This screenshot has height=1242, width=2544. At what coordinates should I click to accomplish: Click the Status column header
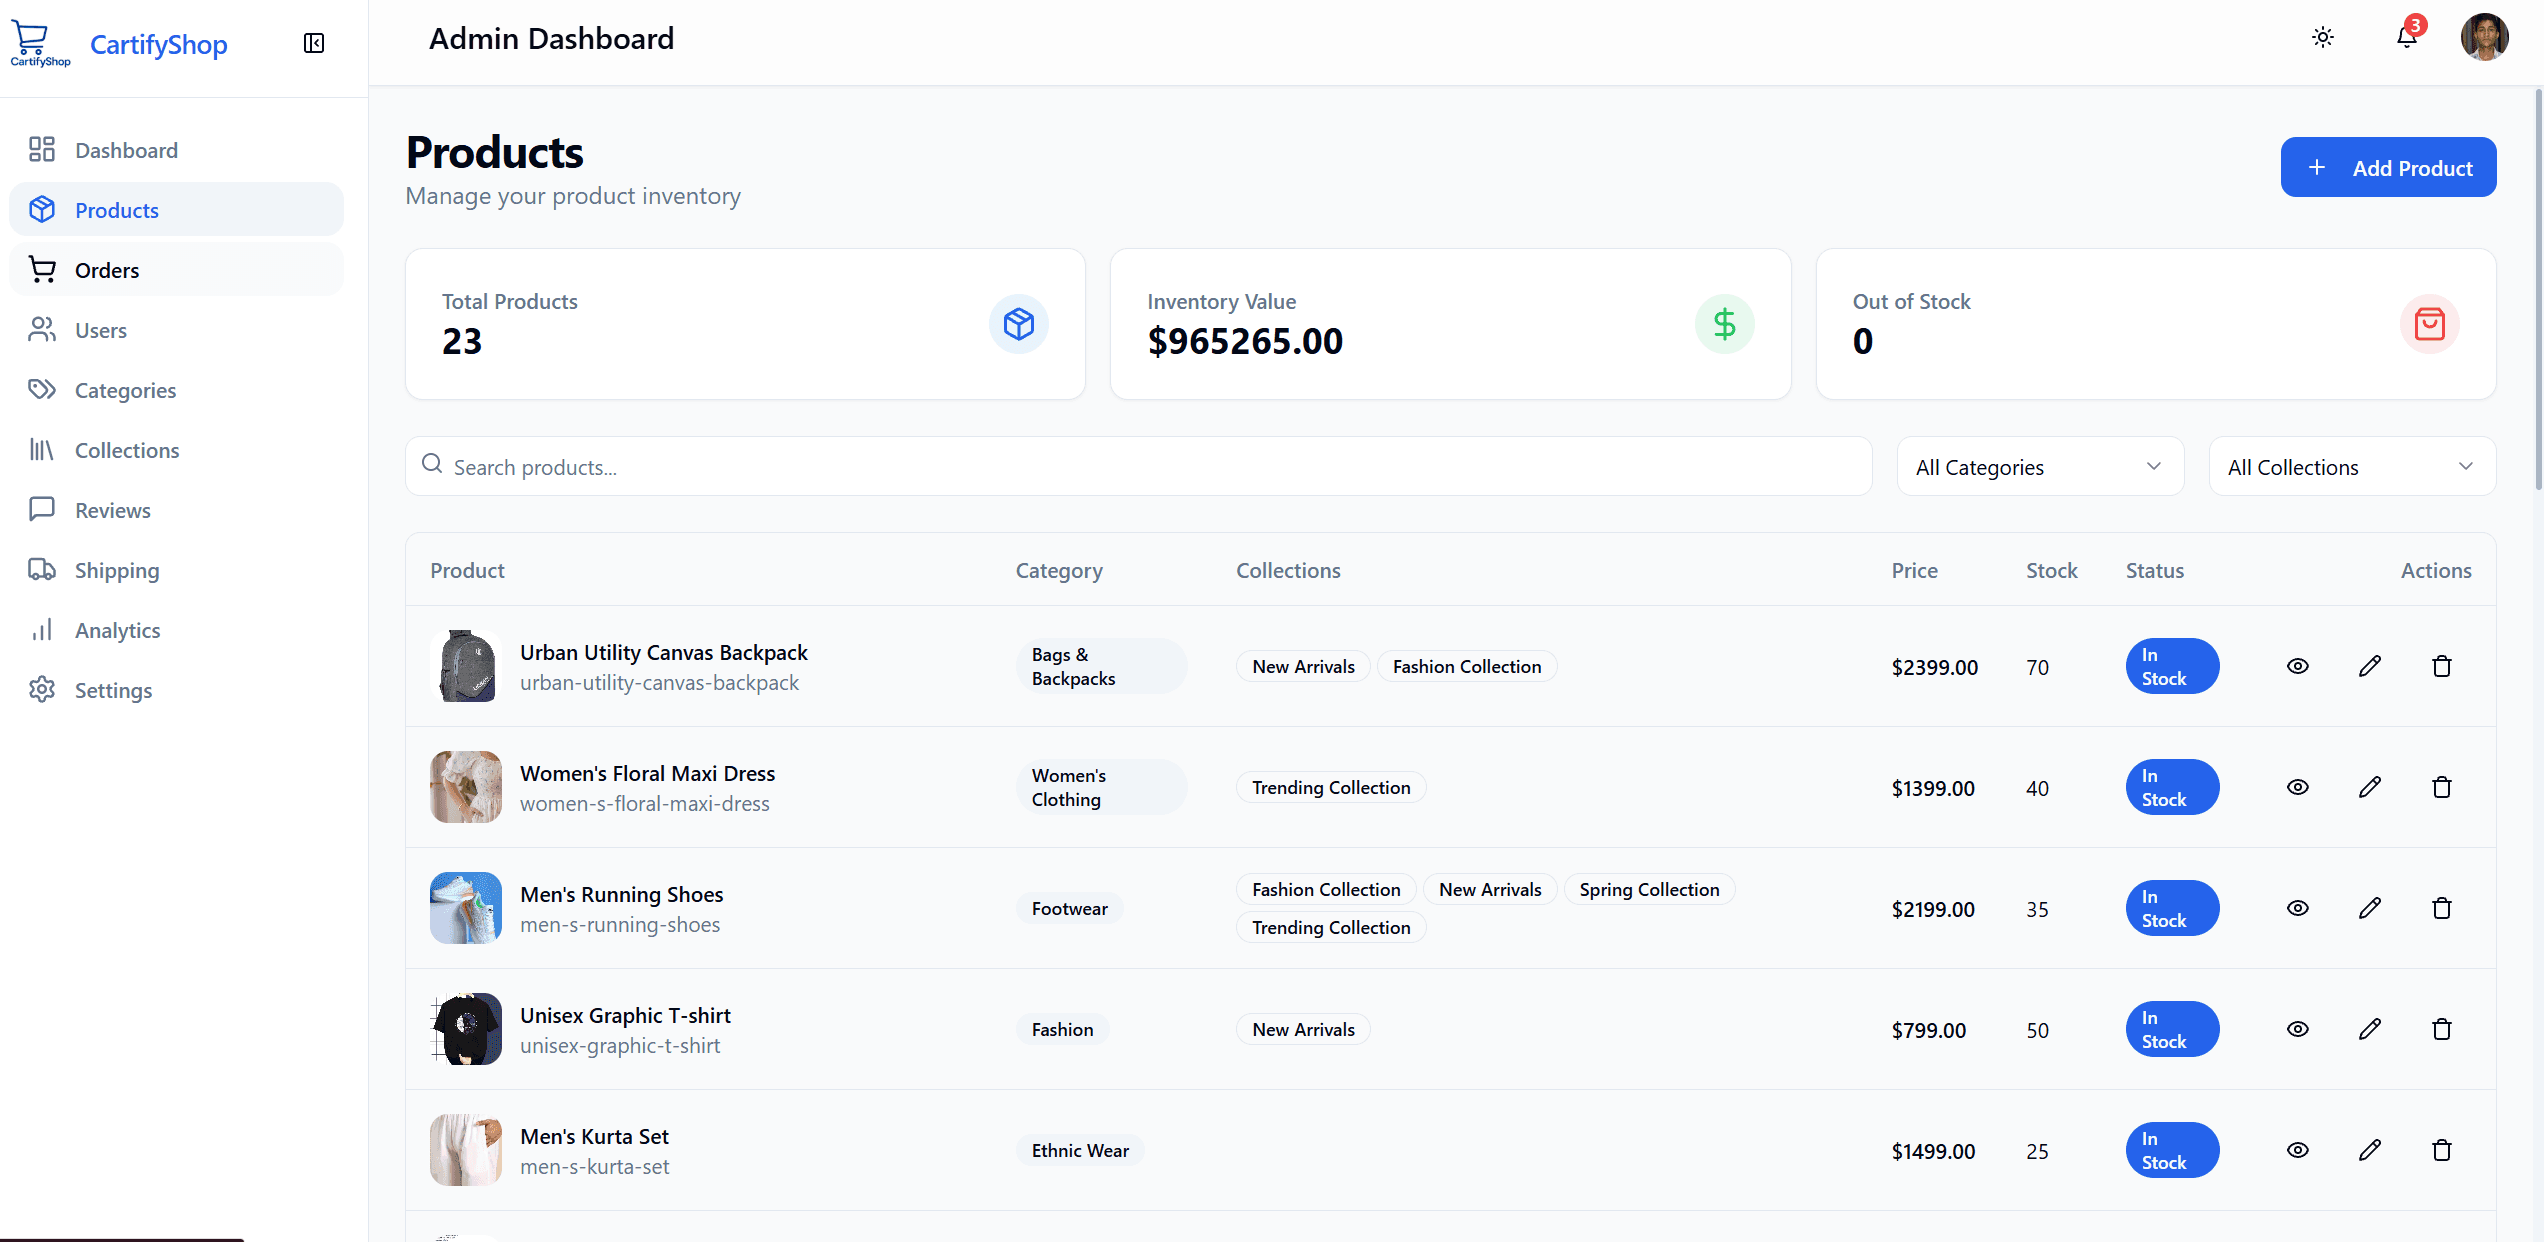2155,570
